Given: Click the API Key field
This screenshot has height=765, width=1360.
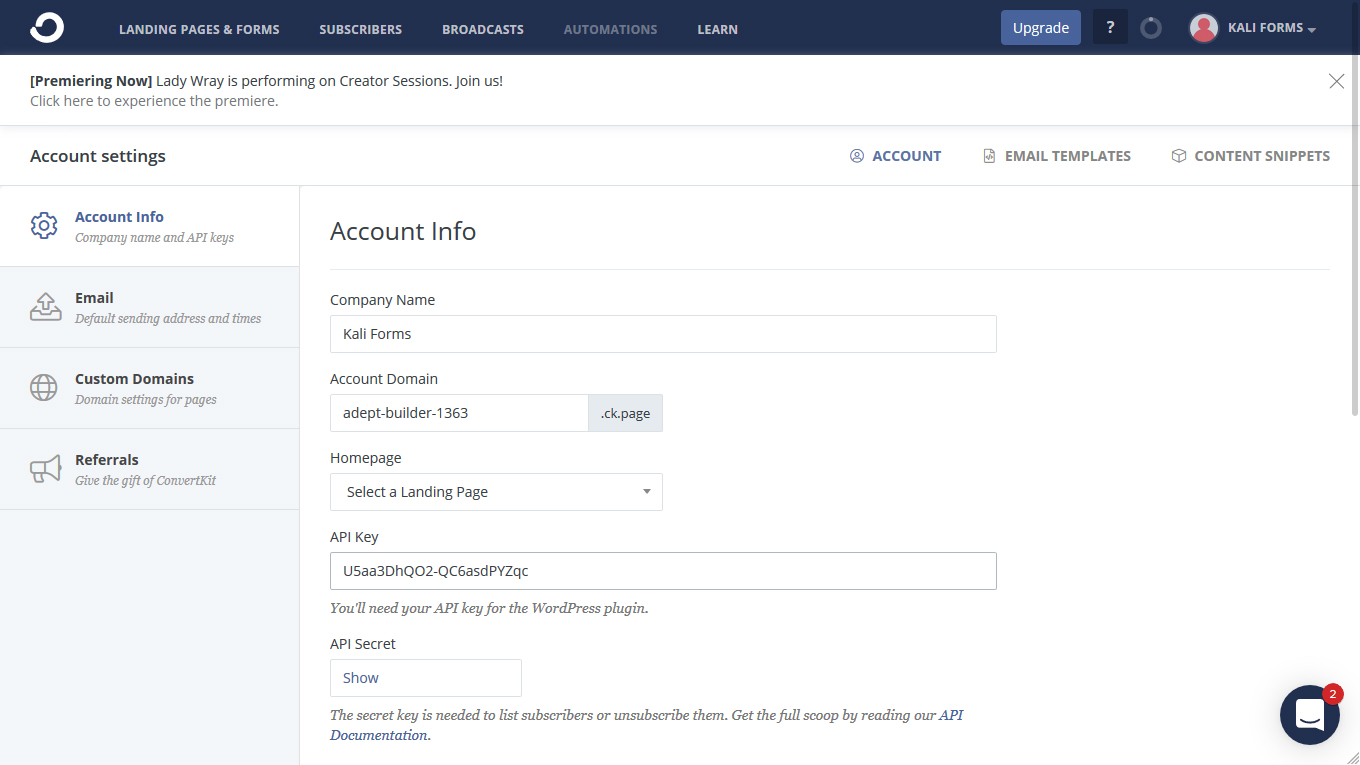Looking at the screenshot, I should [663, 571].
